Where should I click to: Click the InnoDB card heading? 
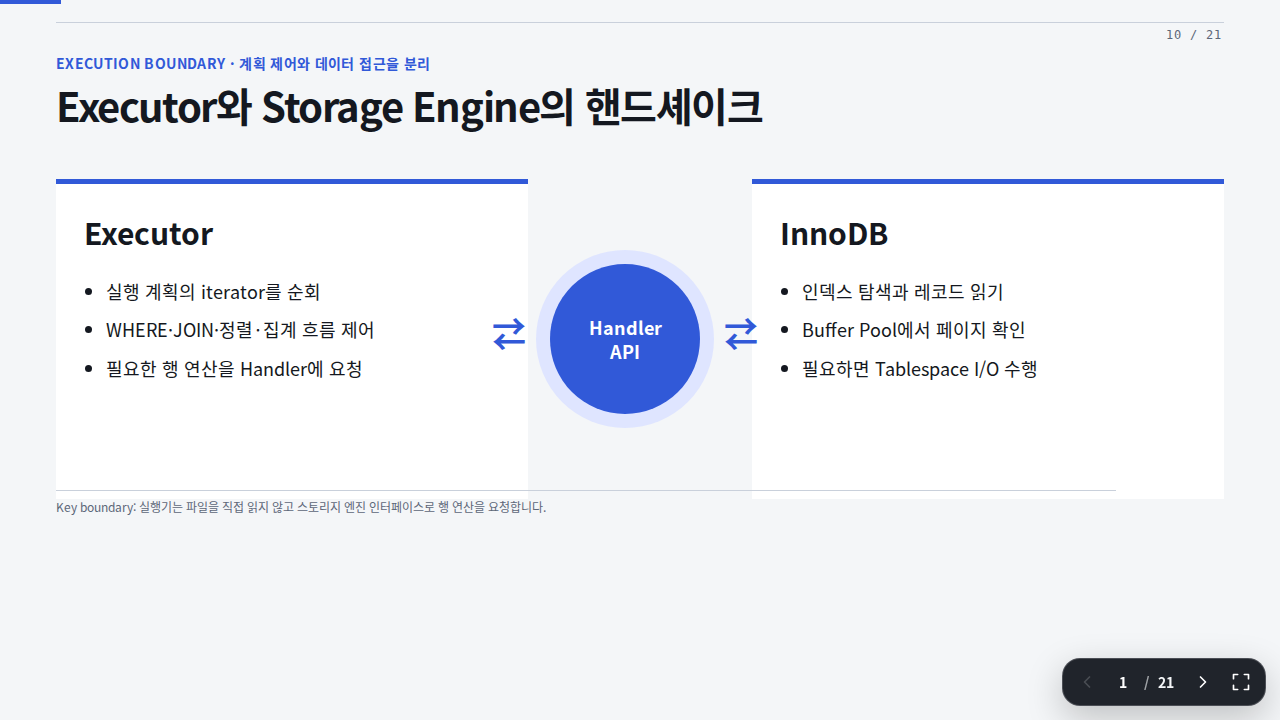point(834,234)
